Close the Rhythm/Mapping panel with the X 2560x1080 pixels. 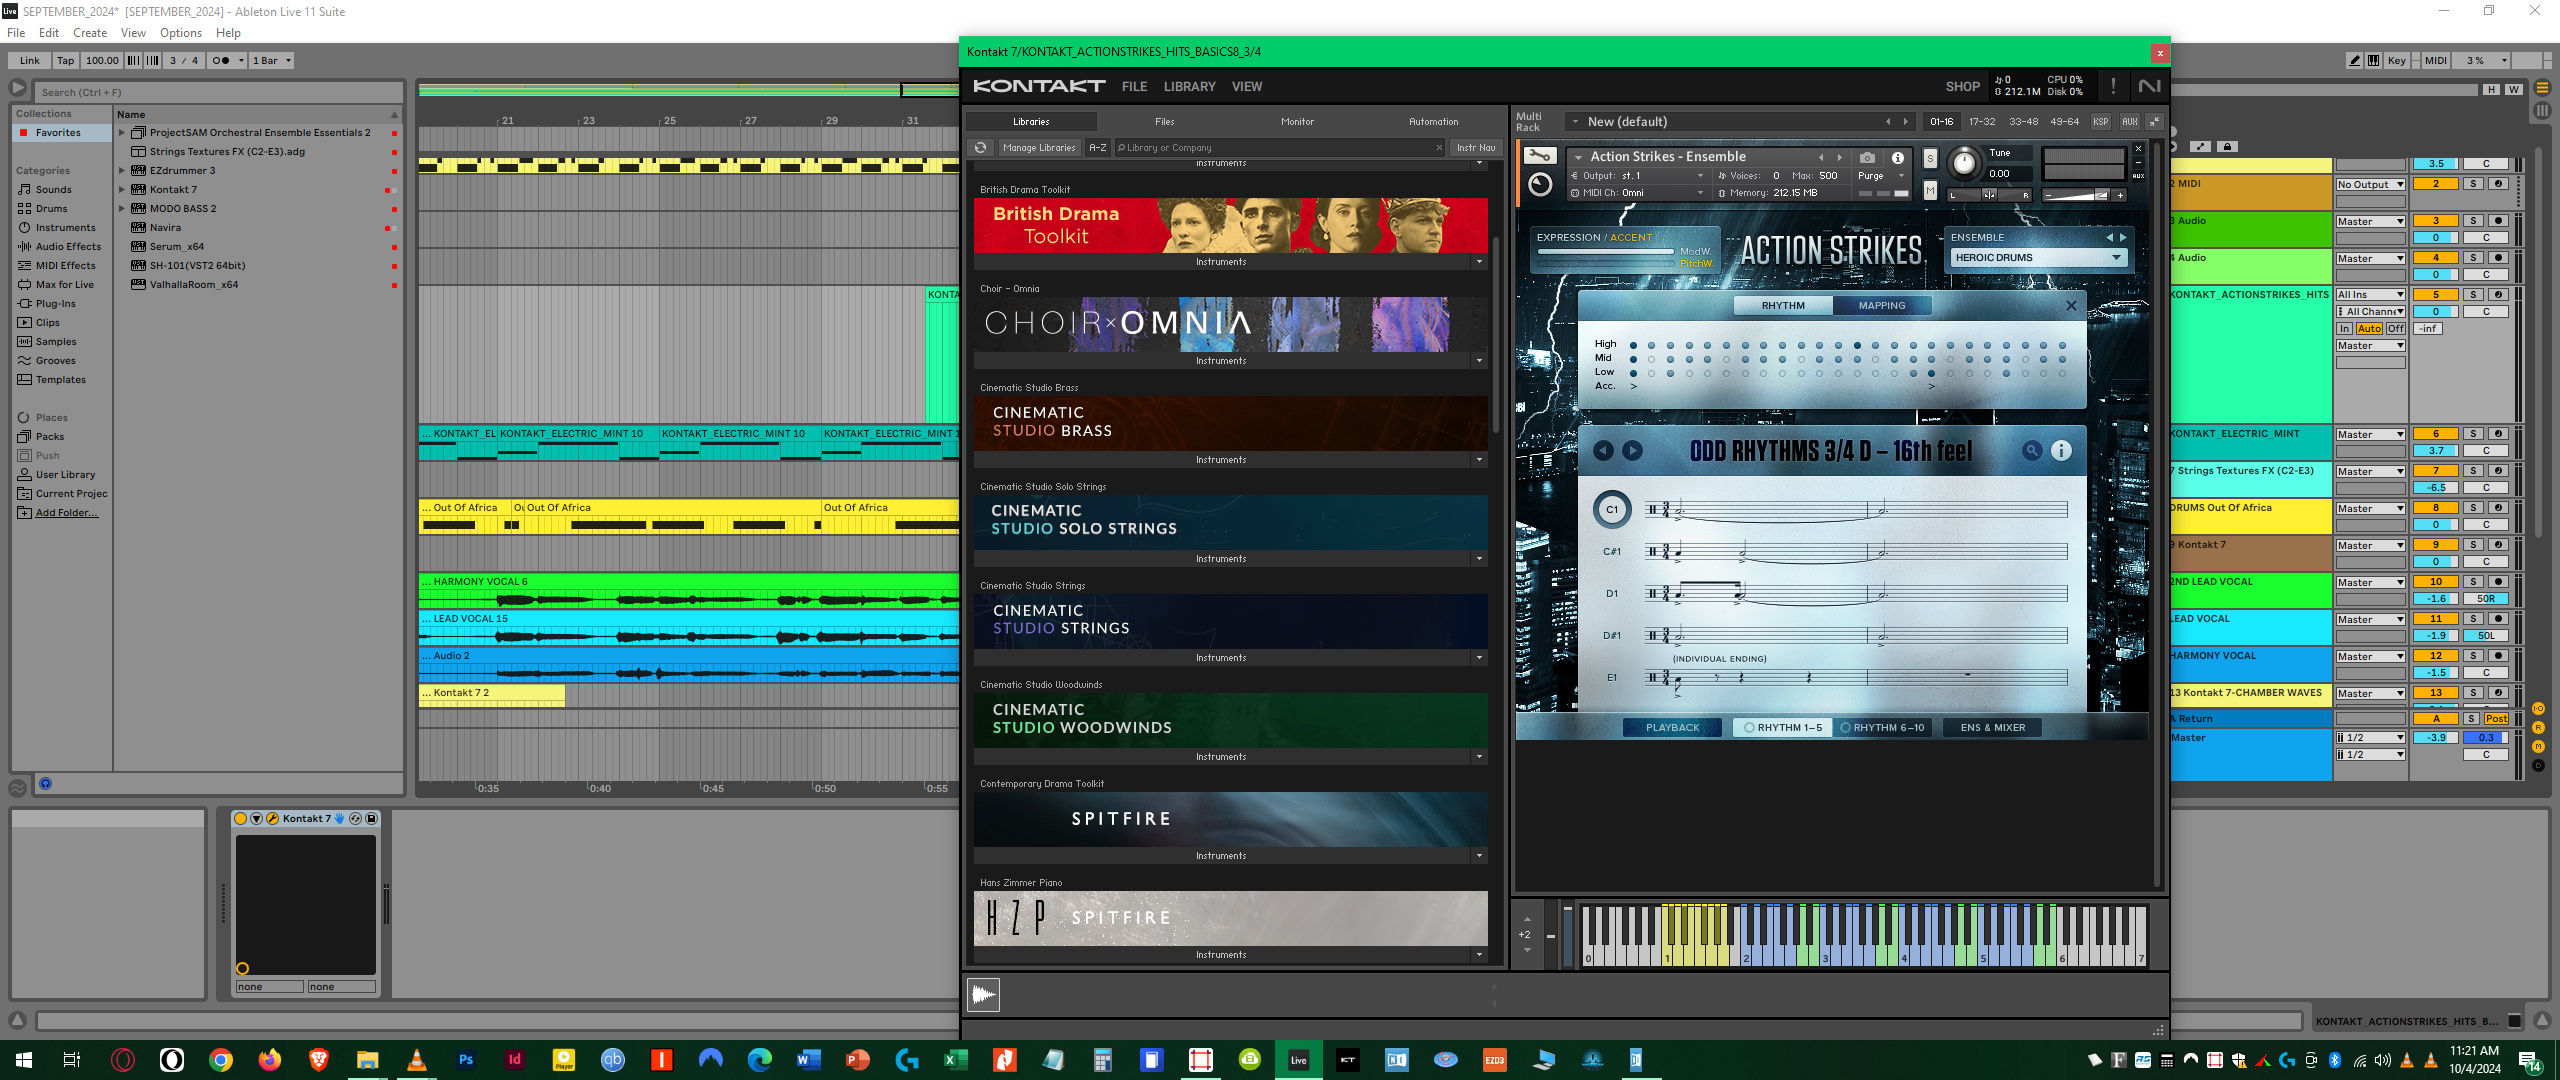coord(2071,306)
